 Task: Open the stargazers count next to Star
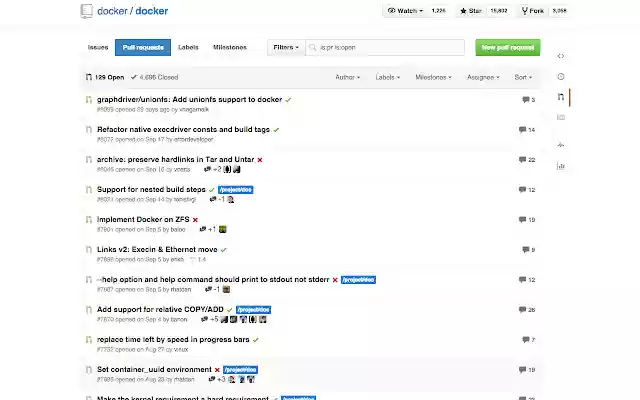pos(499,11)
